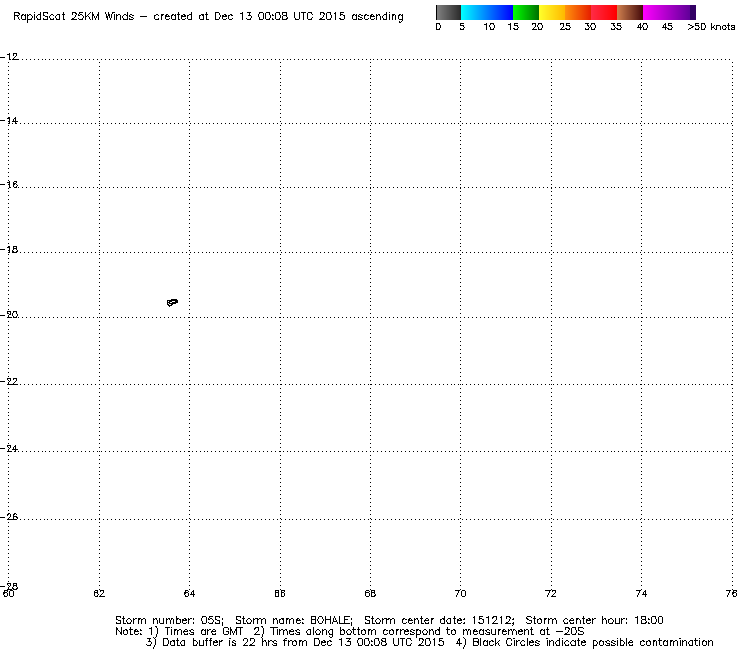The width and height of the screenshot is (740, 650).
Task: Click note 4 about 'Black Circles' contamination
Action: (x=584, y=642)
